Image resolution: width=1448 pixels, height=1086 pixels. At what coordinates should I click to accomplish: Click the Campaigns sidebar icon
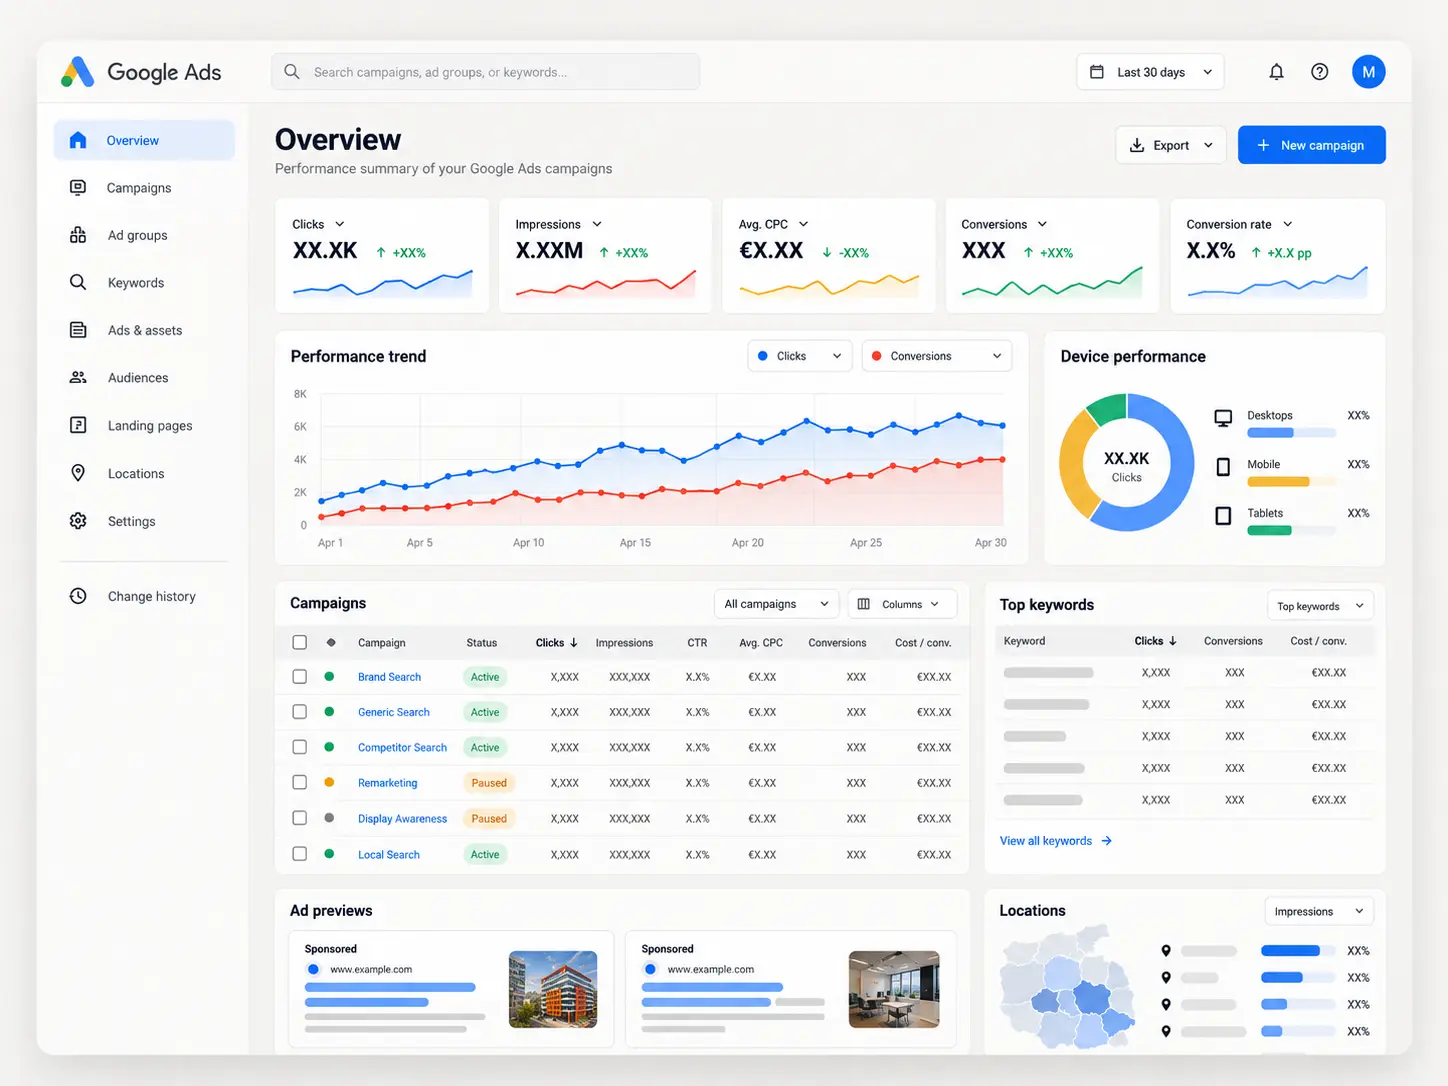(78, 188)
